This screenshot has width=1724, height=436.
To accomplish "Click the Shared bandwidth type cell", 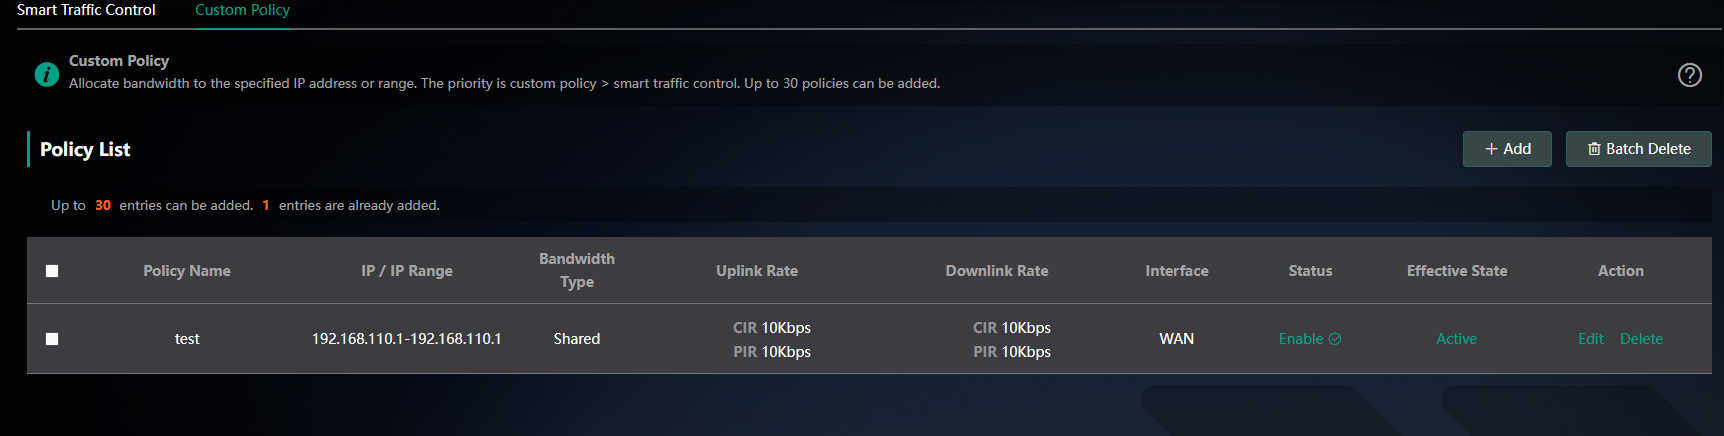I will tap(577, 339).
